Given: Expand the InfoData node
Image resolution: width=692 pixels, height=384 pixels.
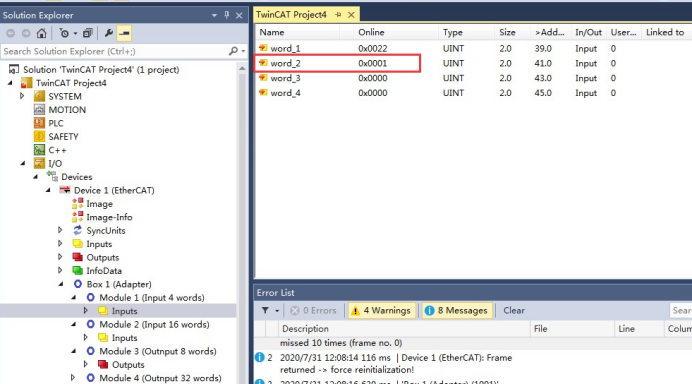Looking at the screenshot, I should click(60, 270).
